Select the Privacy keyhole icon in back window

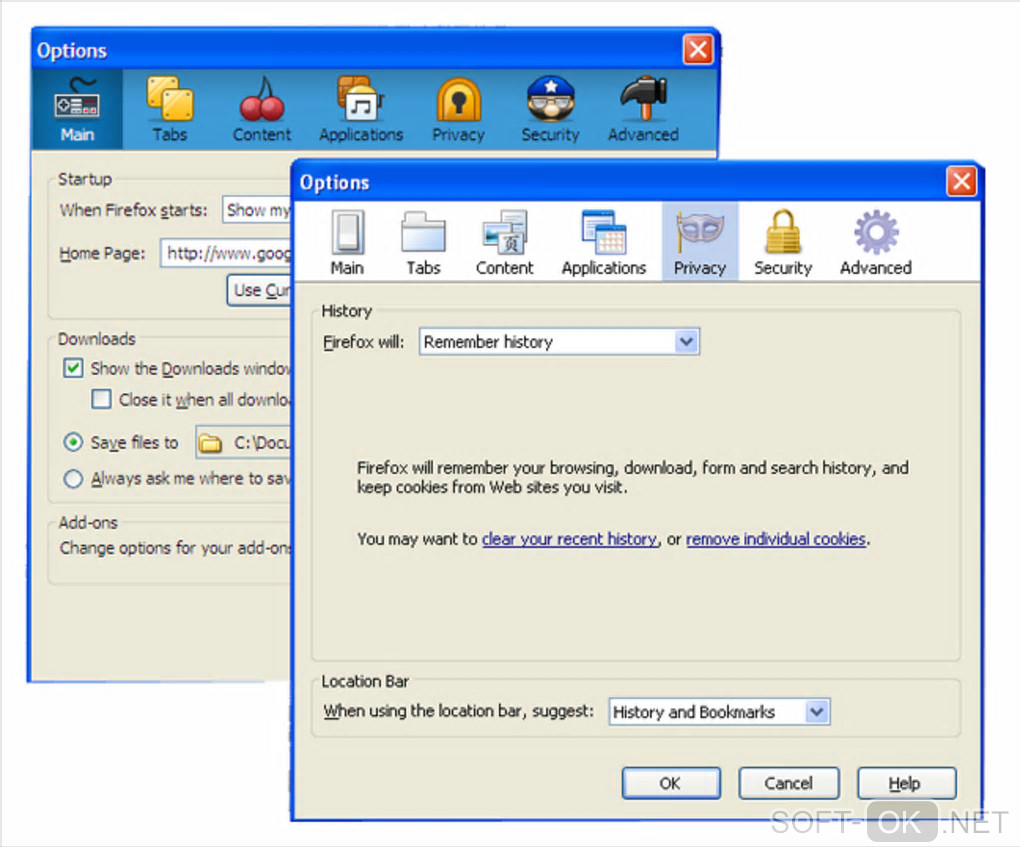459,100
